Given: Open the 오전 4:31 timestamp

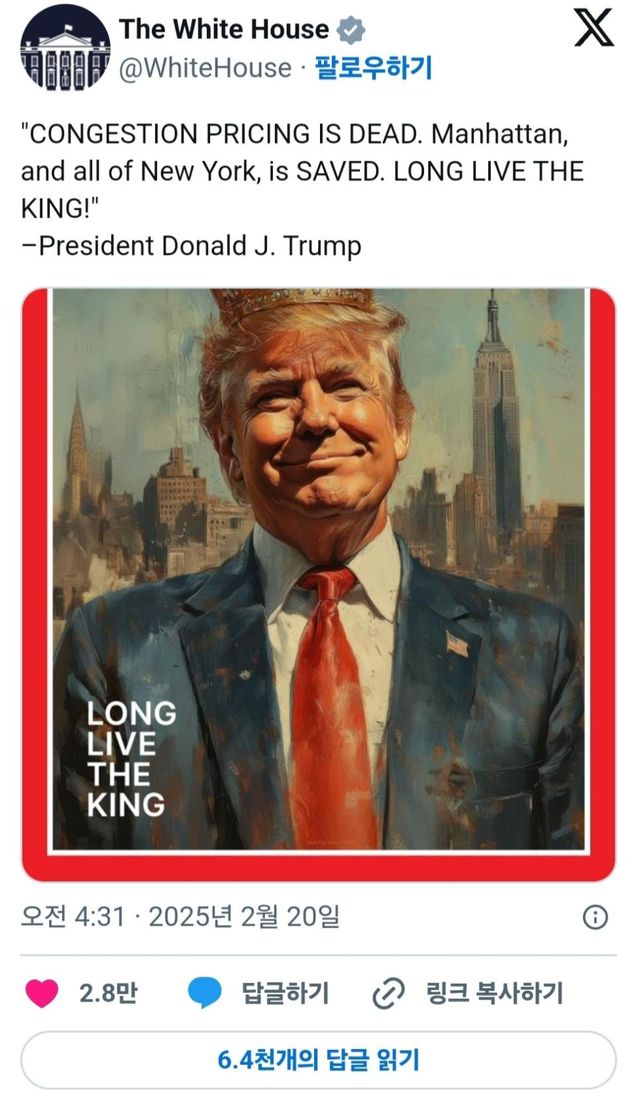Looking at the screenshot, I should click(x=73, y=916).
